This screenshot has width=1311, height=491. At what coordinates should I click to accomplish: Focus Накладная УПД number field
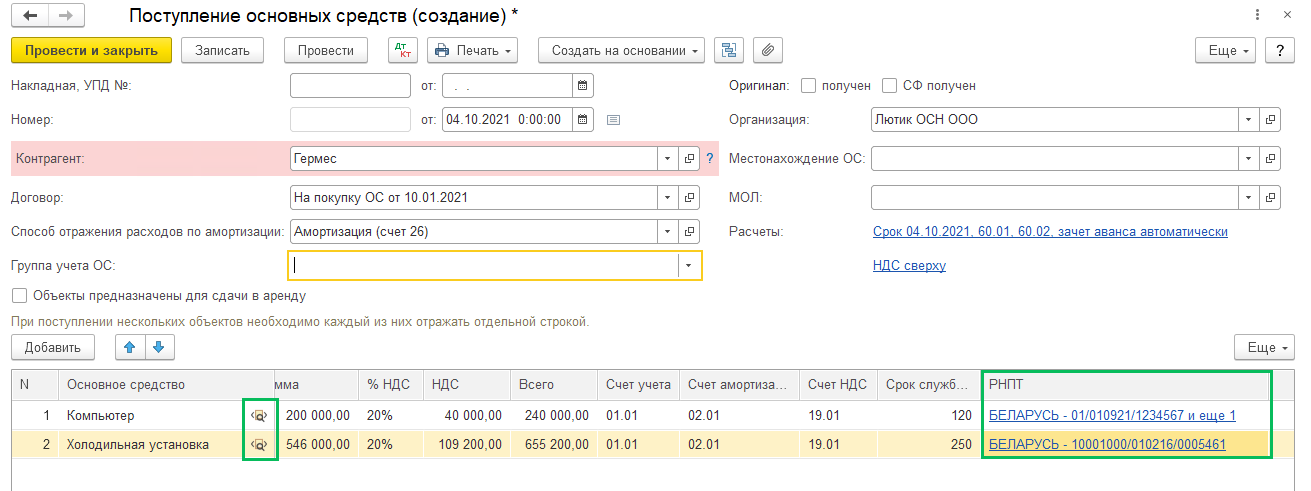350,86
